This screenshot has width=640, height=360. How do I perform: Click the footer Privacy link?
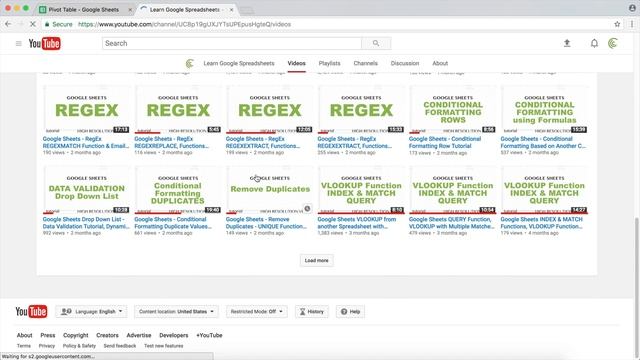tap(47, 346)
